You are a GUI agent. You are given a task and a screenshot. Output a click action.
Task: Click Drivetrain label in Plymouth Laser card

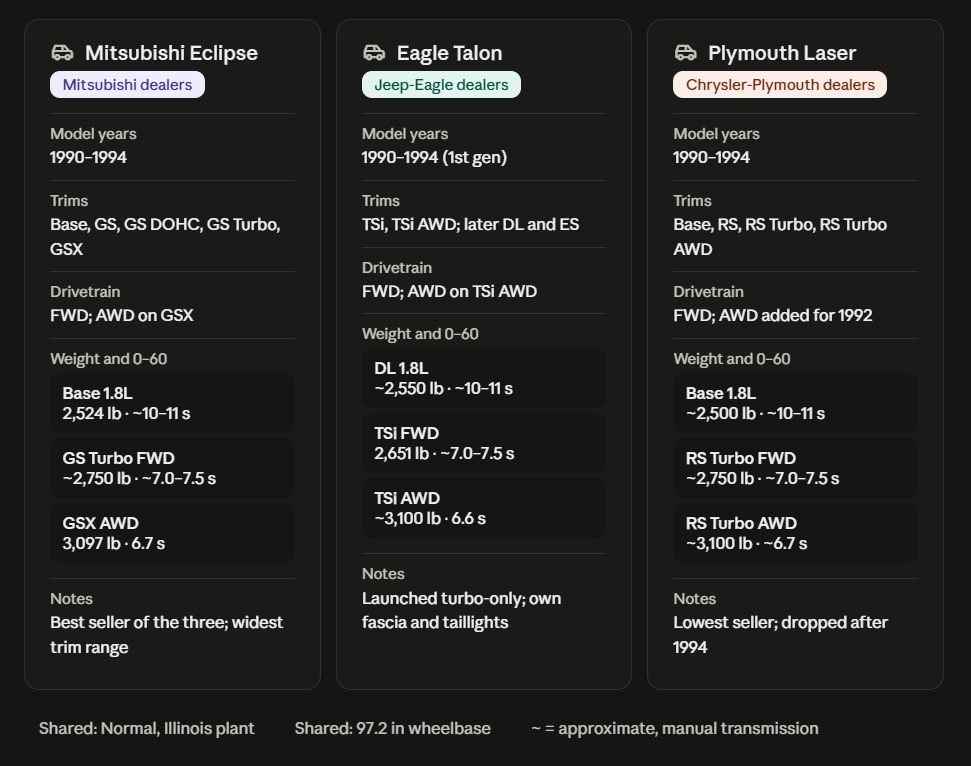[x=708, y=292]
